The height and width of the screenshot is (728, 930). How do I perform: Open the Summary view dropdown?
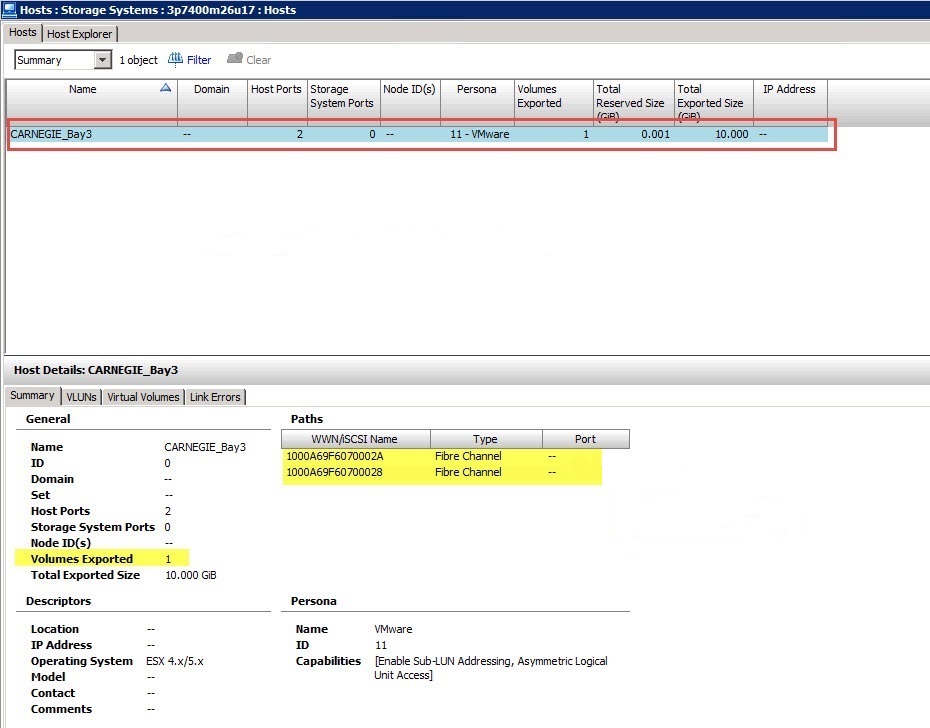pos(102,60)
